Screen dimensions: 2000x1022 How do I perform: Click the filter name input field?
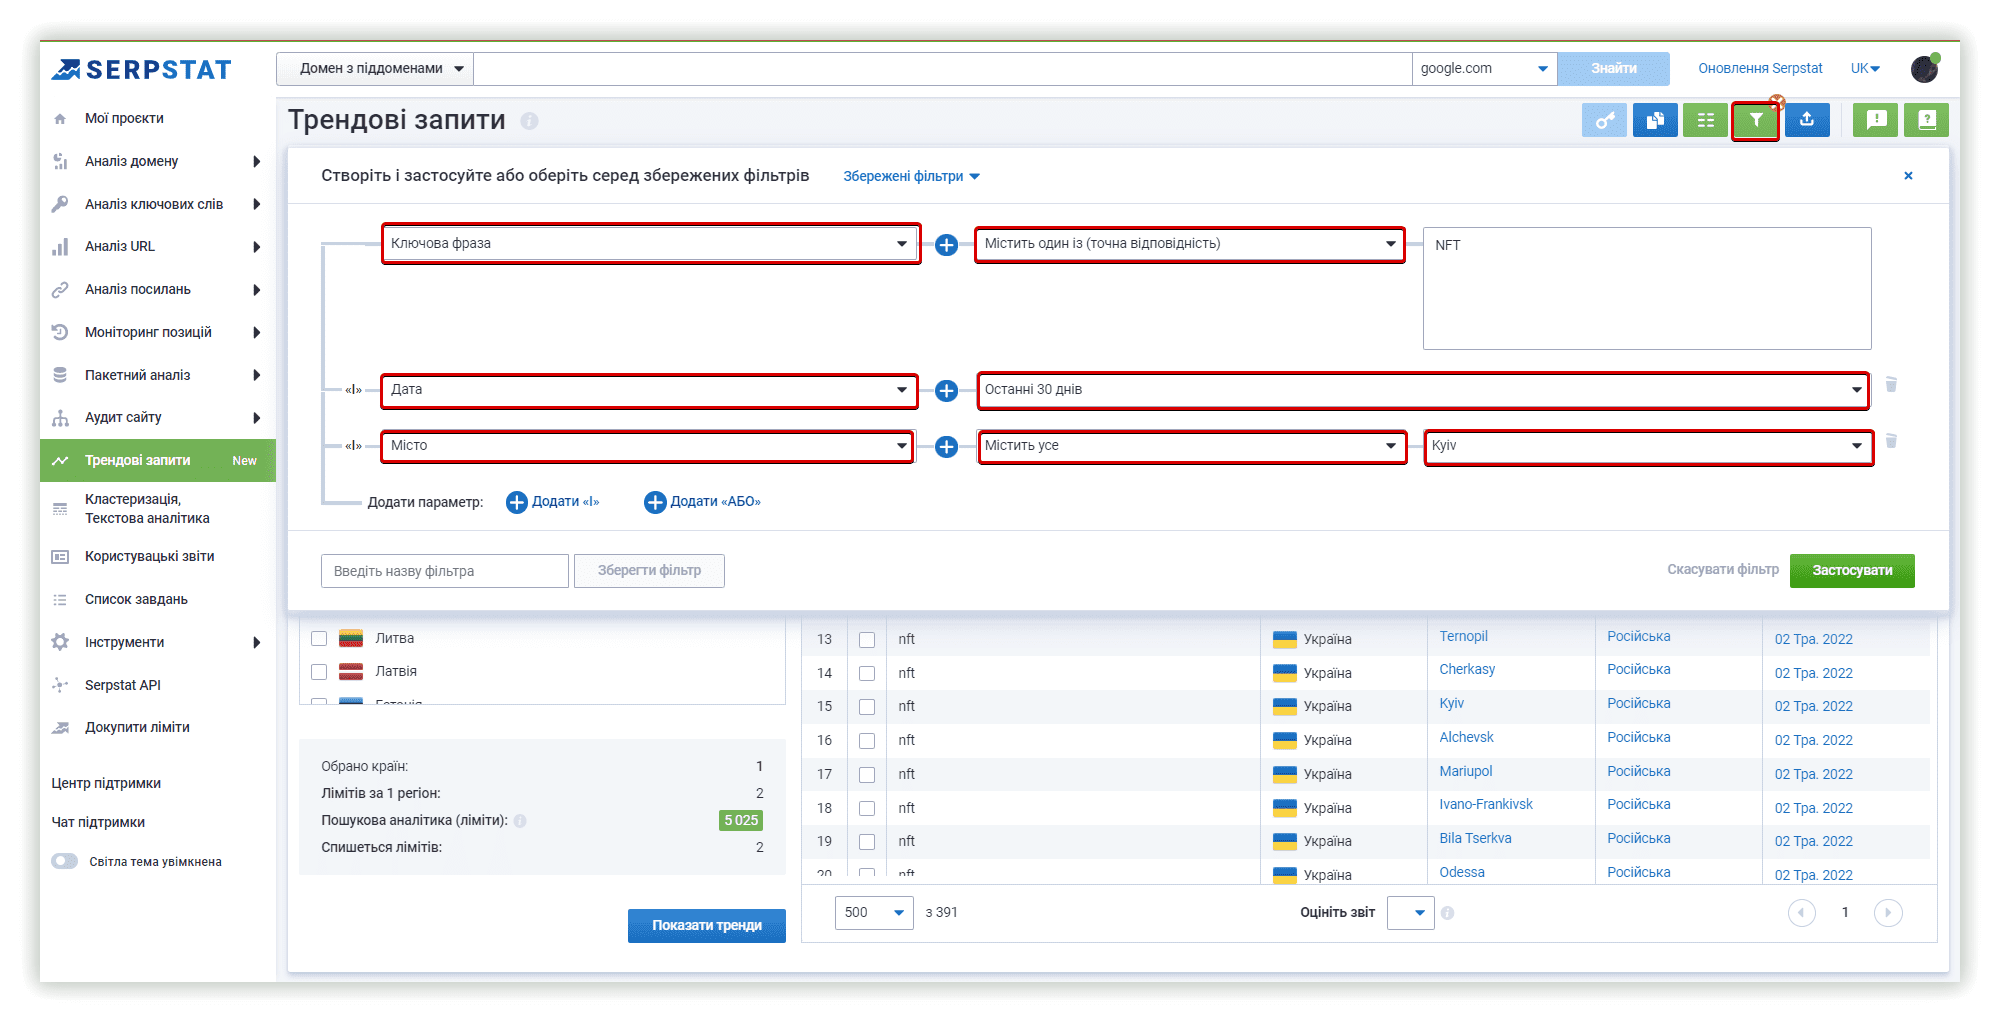pyautogui.click(x=445, y=571)
